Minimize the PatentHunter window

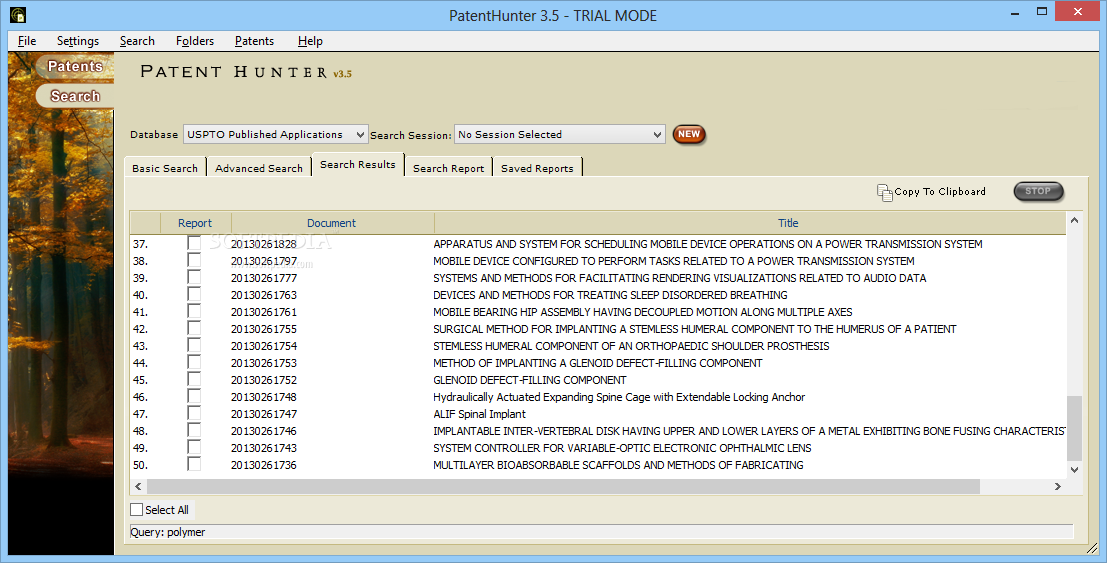(1015, 13)
